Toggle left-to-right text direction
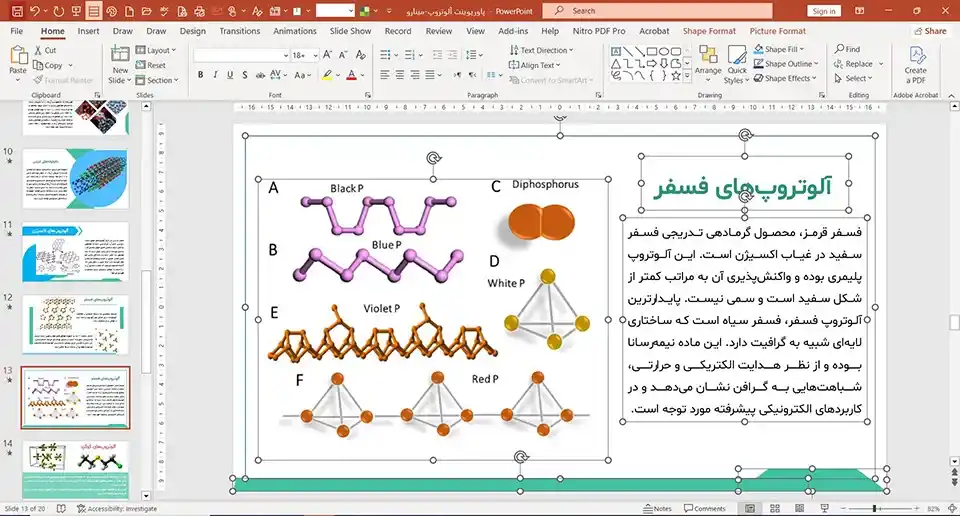The height and width of the screenshot is (516, 960). point(457,75)
